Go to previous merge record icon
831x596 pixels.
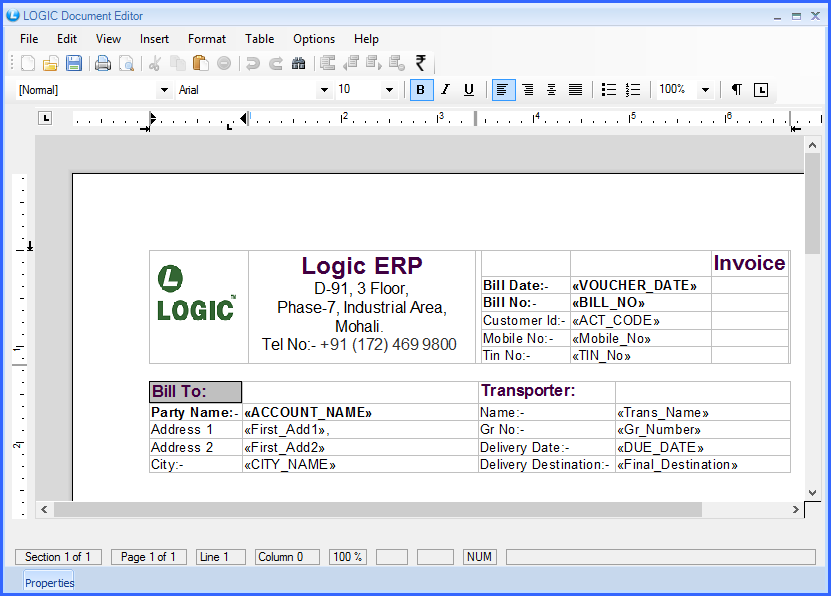[351, 63]
